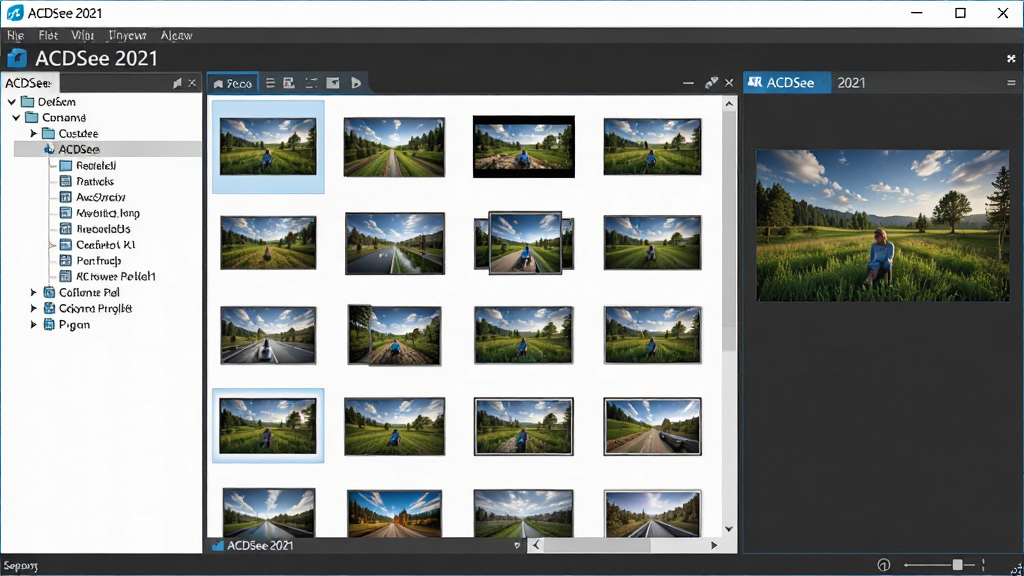Click the ACDSee app icon in title bar
1024x576 pixels.
[14, 13]
